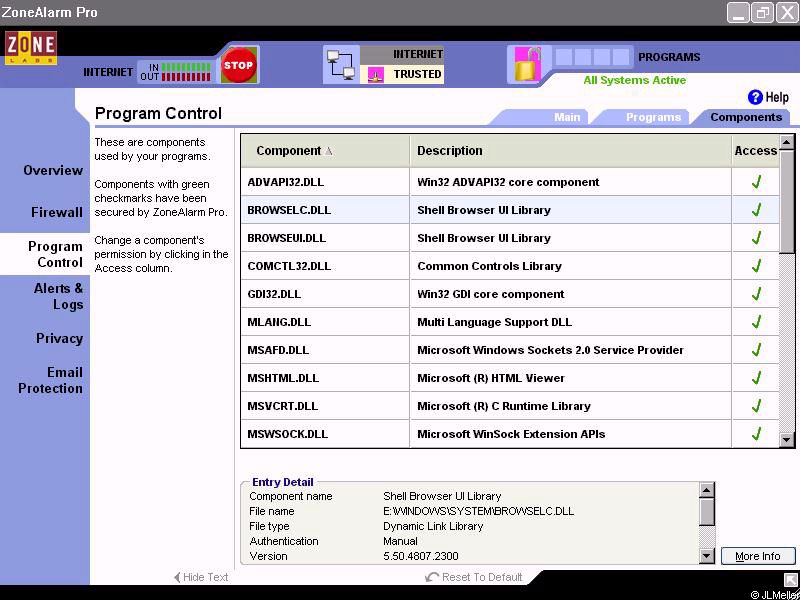Click the yellow padlock Internet Lock icon
This screenshot has height=600, width=800.
(527, 64)
